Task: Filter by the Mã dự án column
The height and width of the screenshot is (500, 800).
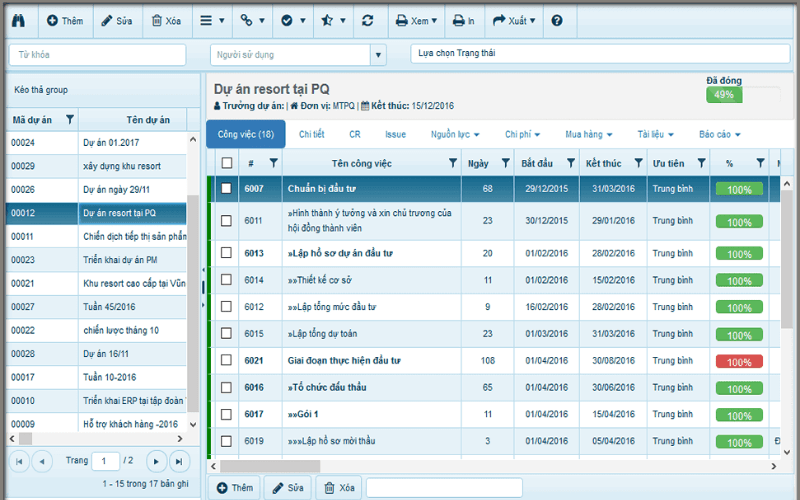Action: coord(70,120)
